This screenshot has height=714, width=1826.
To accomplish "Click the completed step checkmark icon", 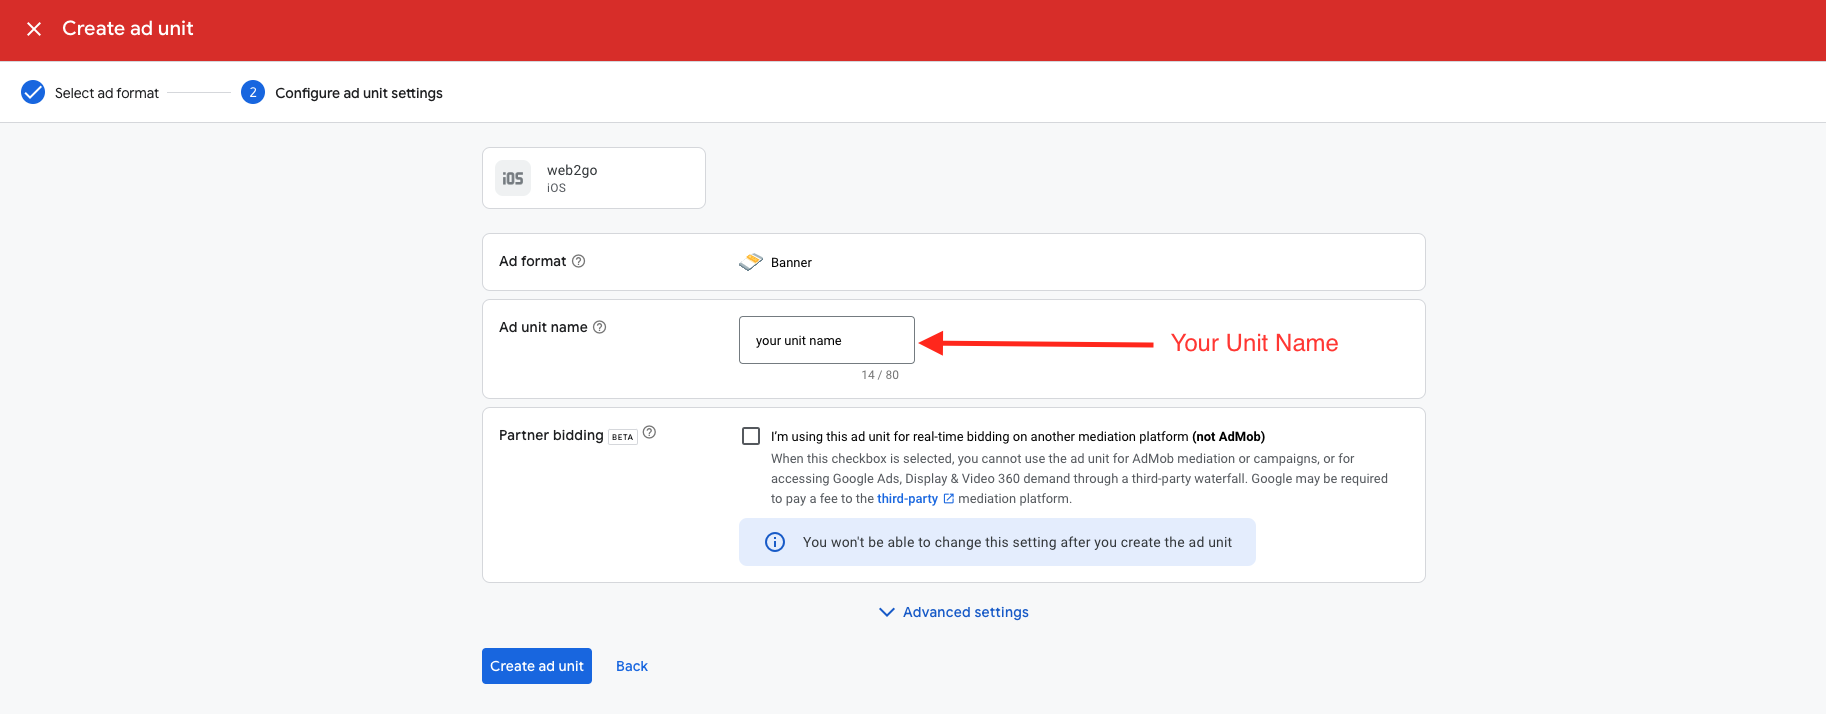I will coord(33,93).
